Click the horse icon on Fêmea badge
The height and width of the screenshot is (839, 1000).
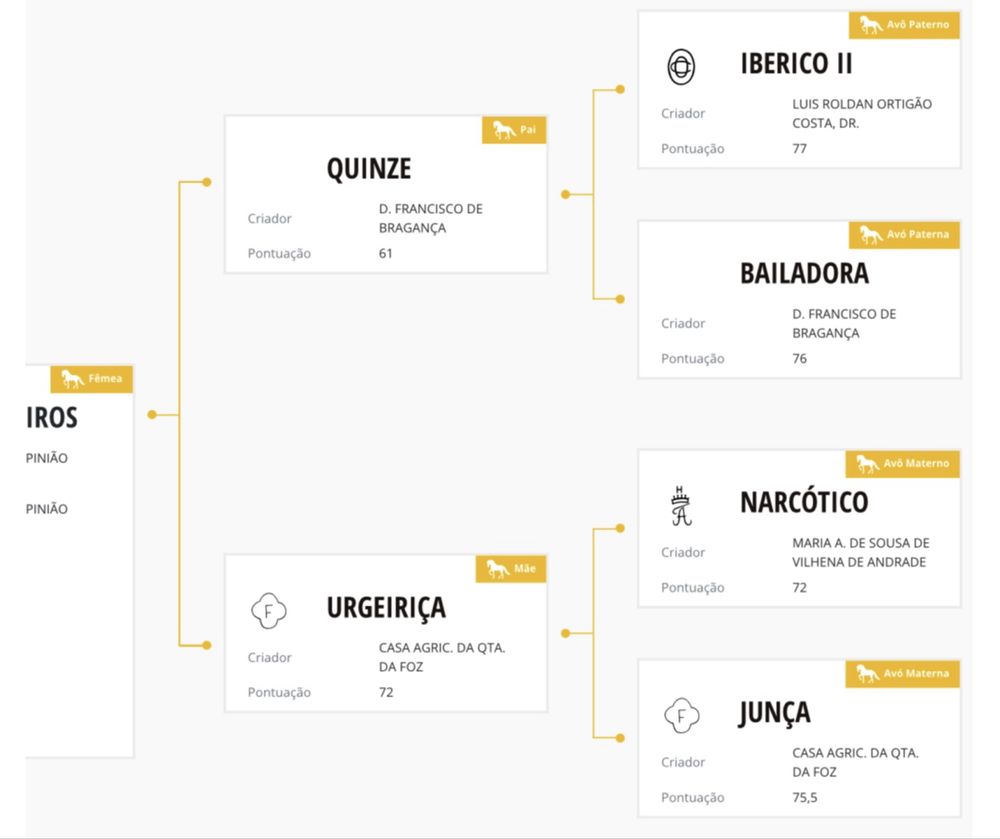(72, 379)
